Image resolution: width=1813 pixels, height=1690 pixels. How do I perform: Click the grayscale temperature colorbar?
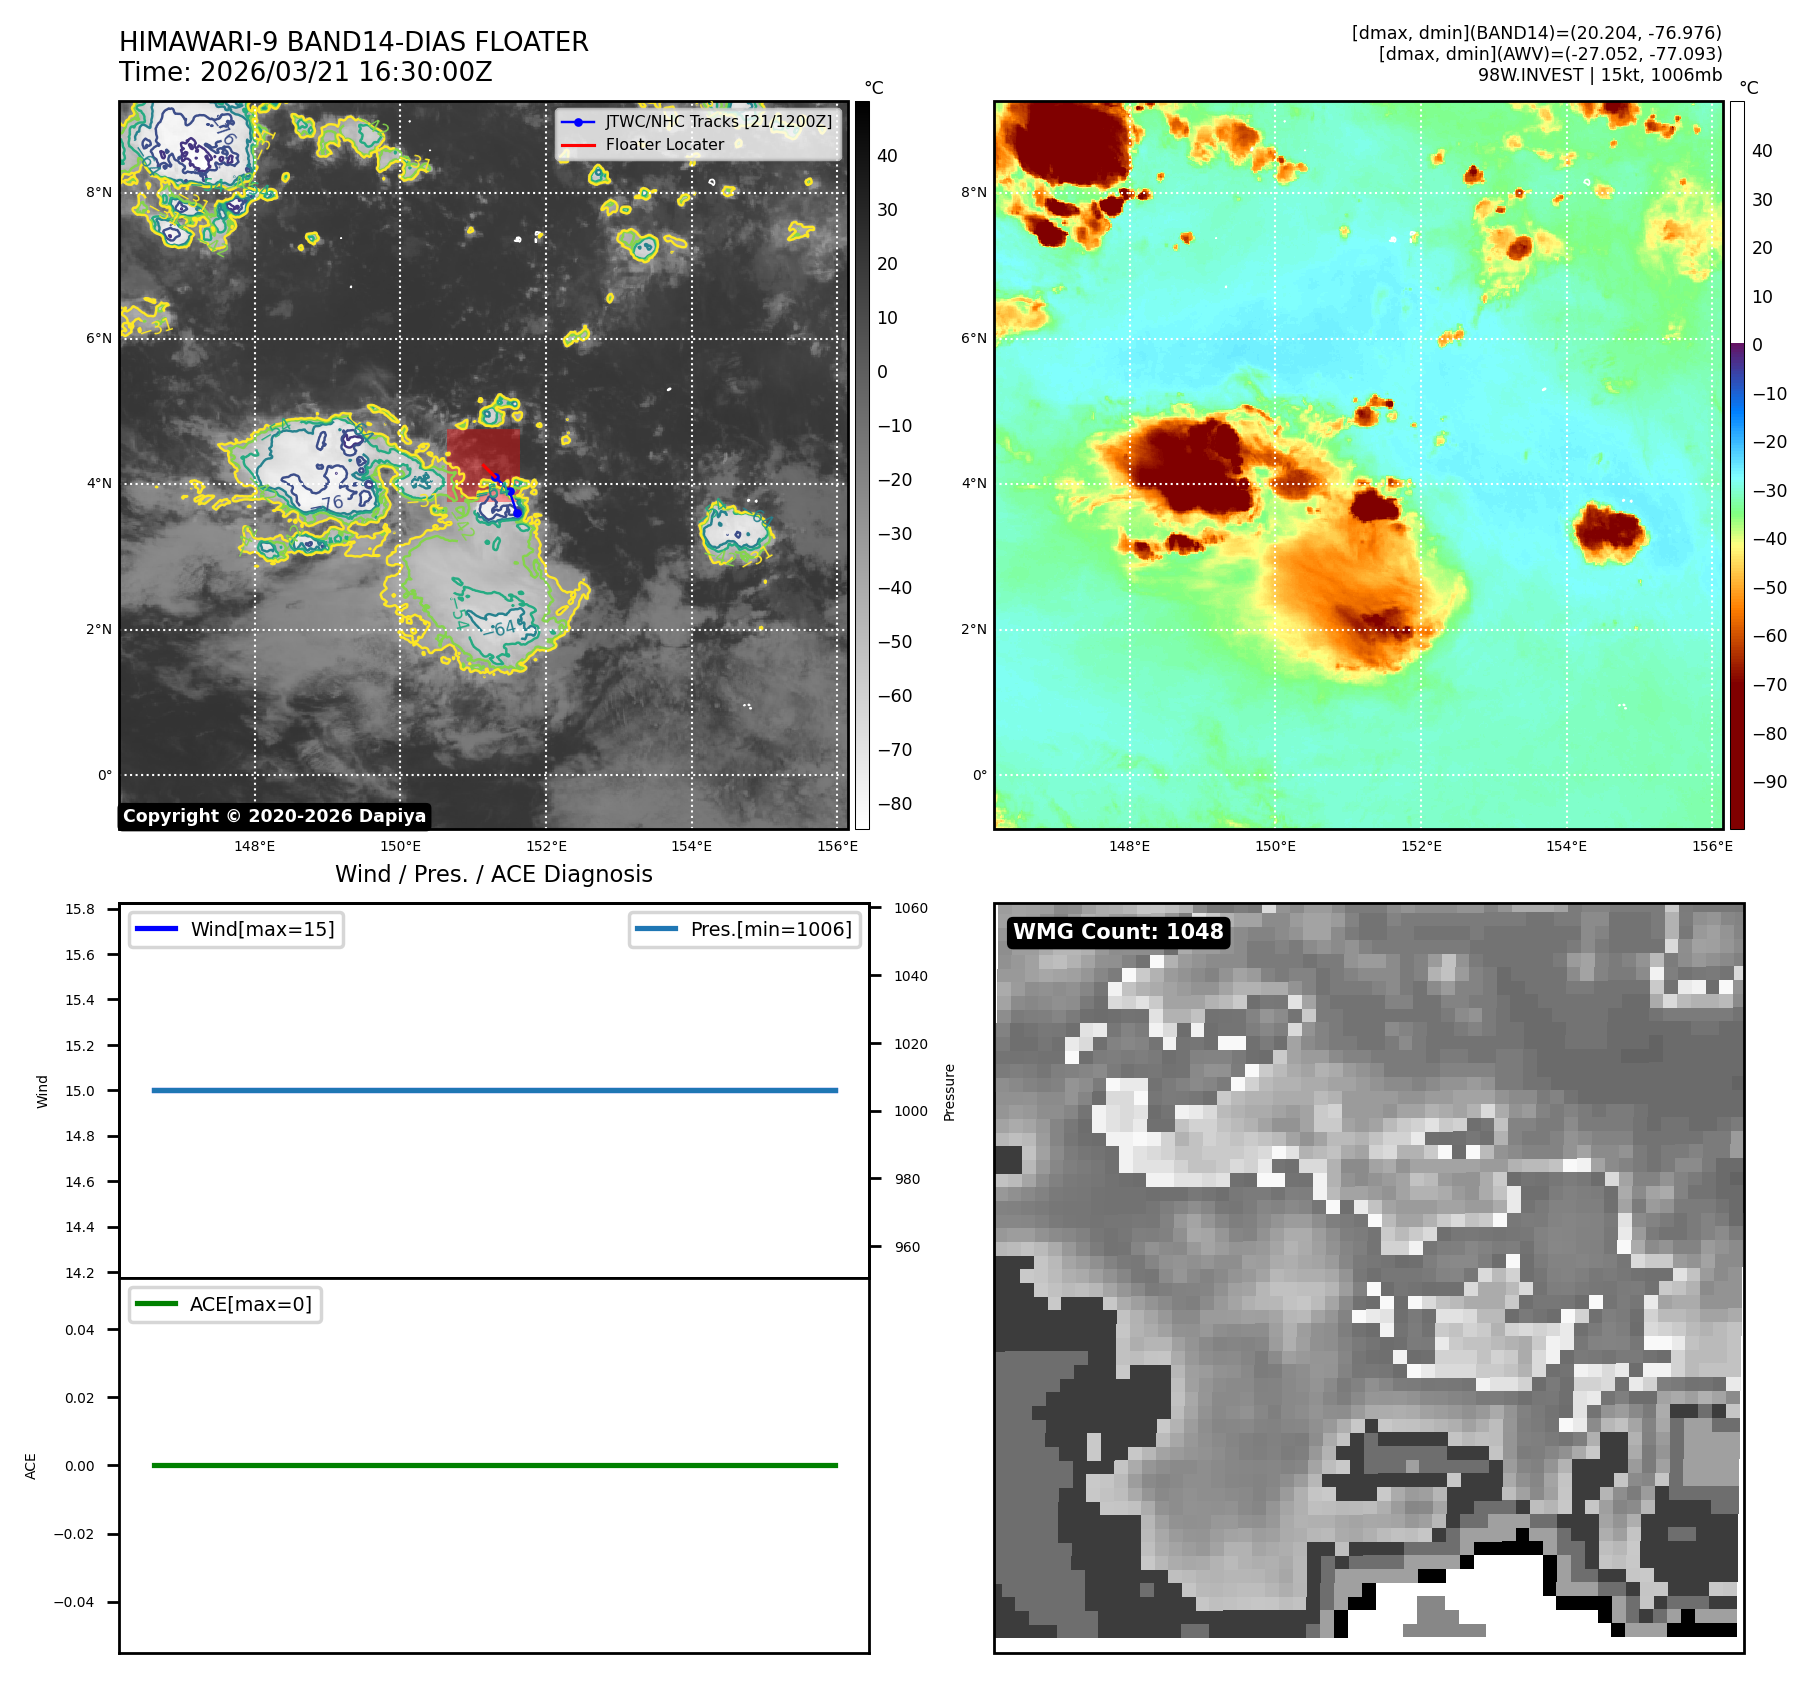click(862, 465)
